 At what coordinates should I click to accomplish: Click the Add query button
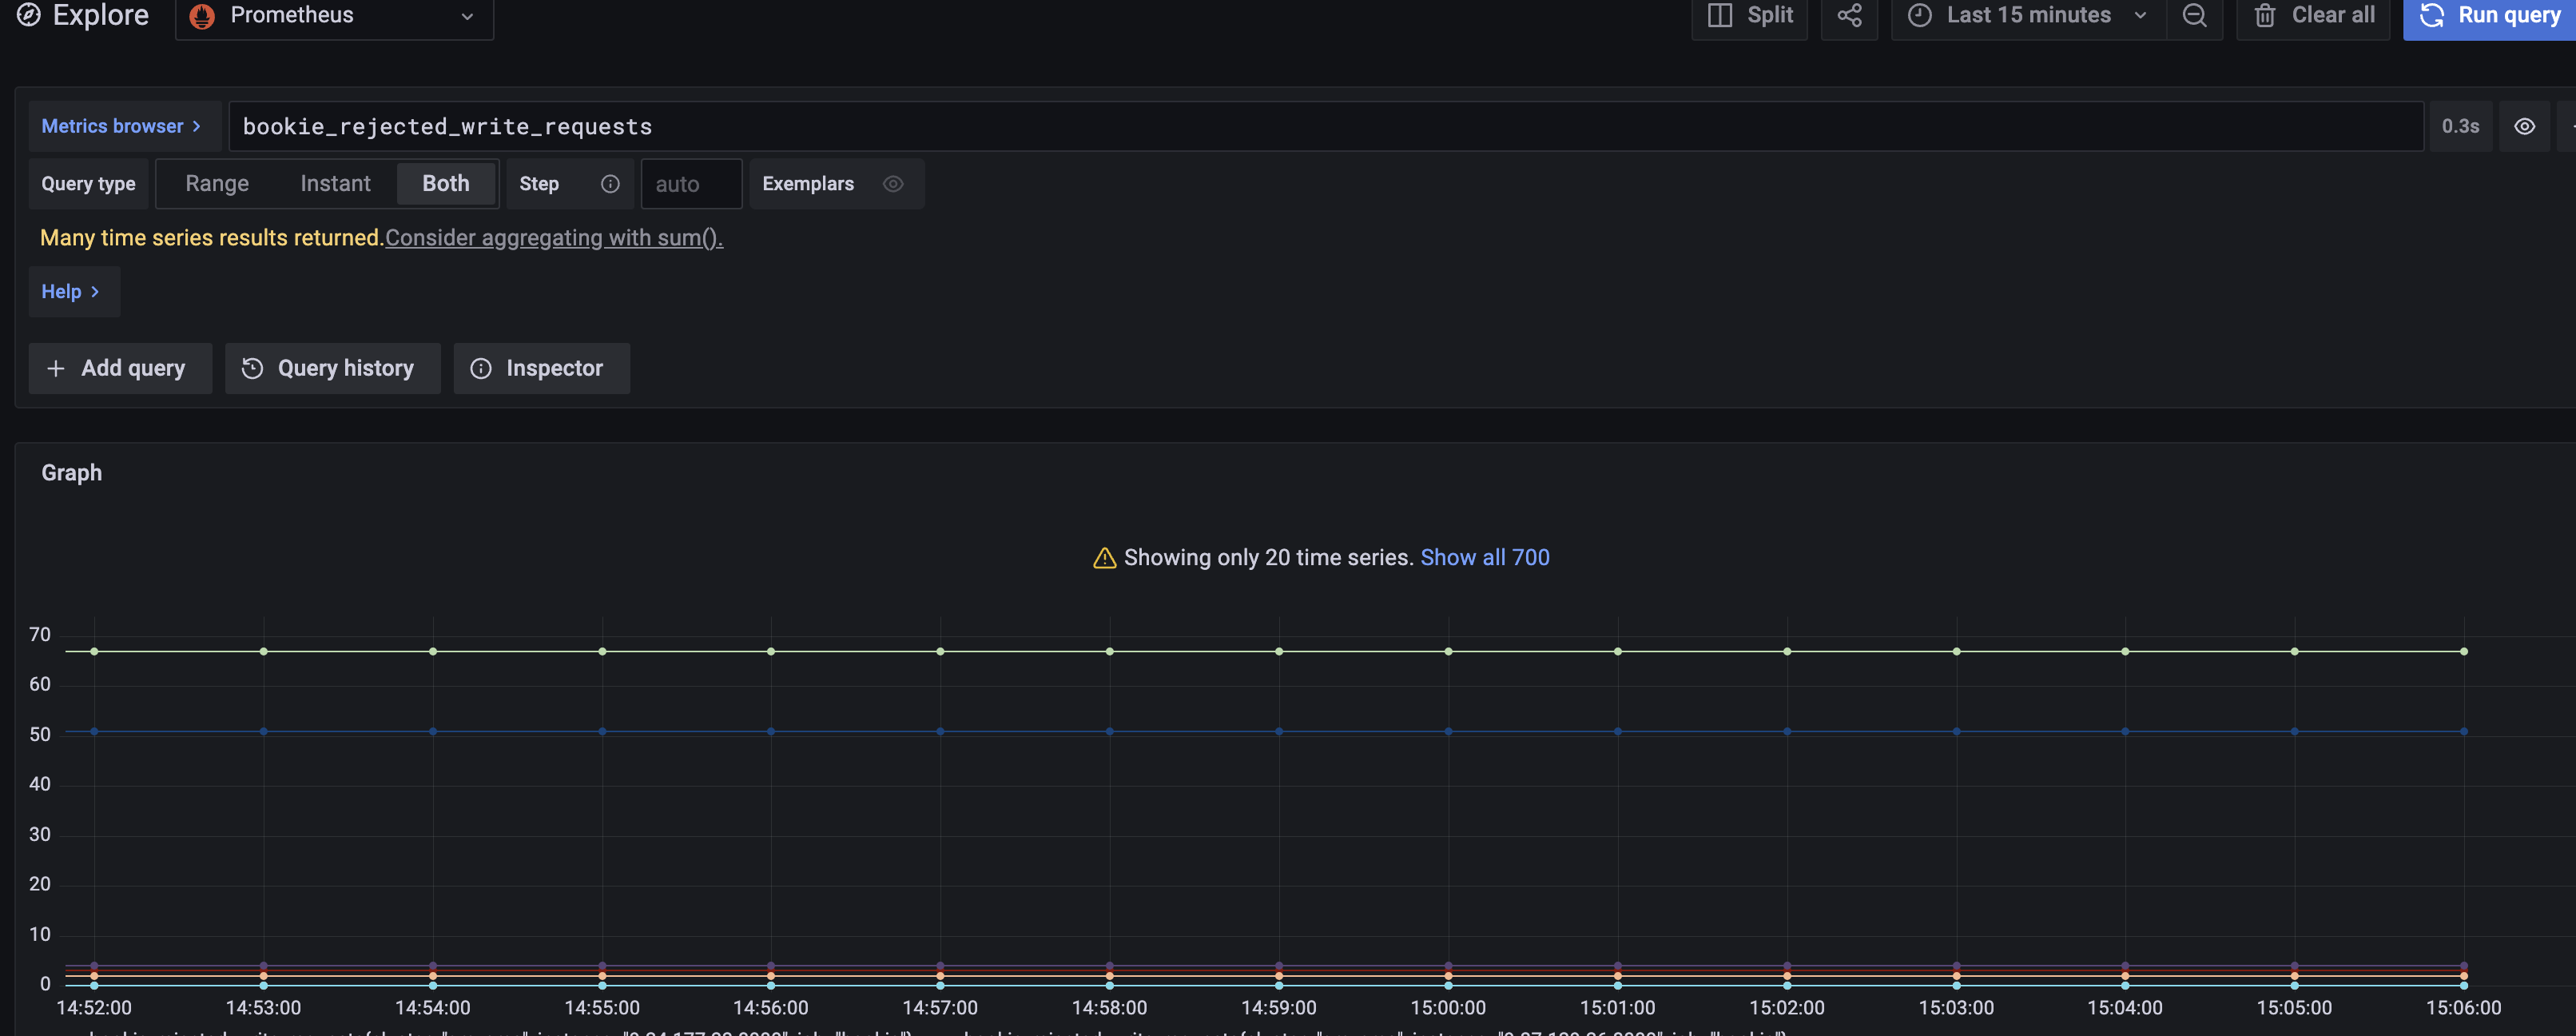tap(120, 368)
